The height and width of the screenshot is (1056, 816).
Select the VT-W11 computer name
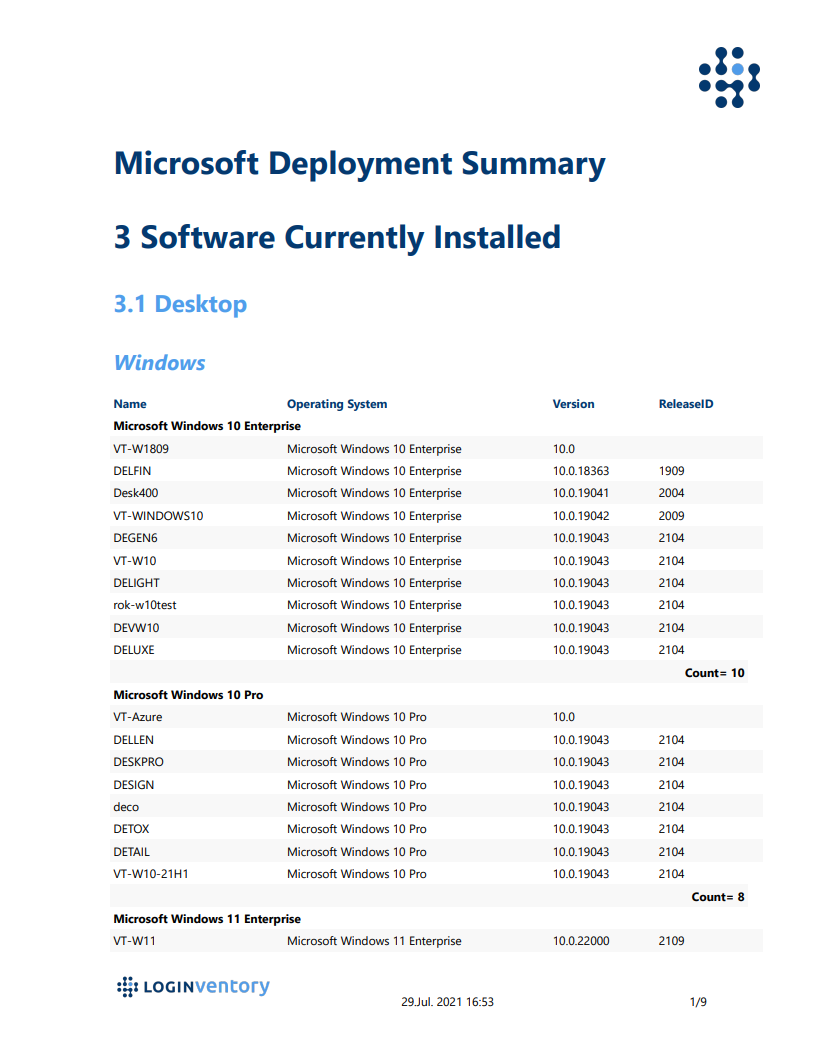[x=134, y=942]
